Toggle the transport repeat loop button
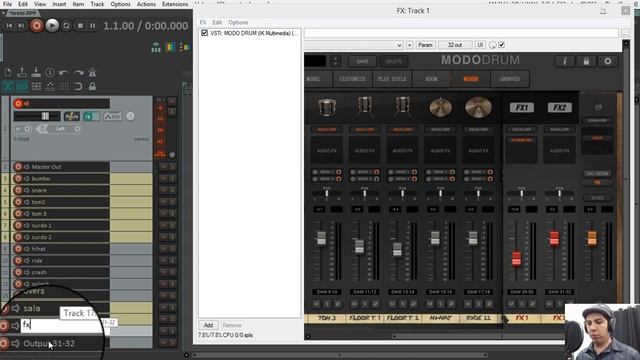Viewport: 640px width, 360px height. pyautogui.click(x=67, y=26)
